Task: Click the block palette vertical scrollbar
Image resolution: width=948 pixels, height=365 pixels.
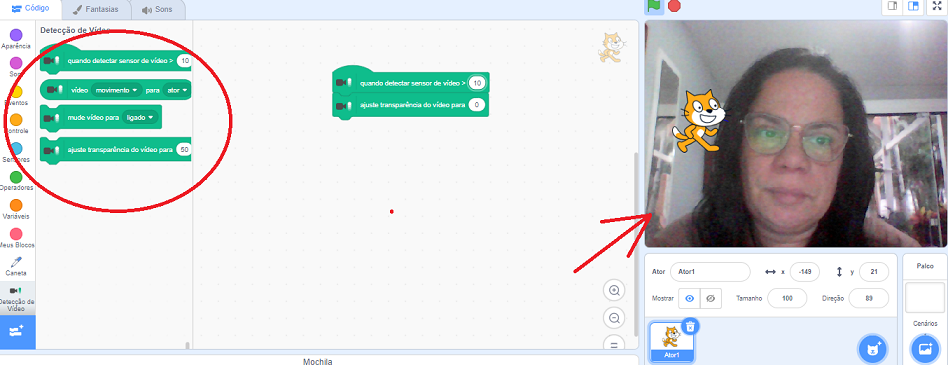Action: click(x=187, y=346)
